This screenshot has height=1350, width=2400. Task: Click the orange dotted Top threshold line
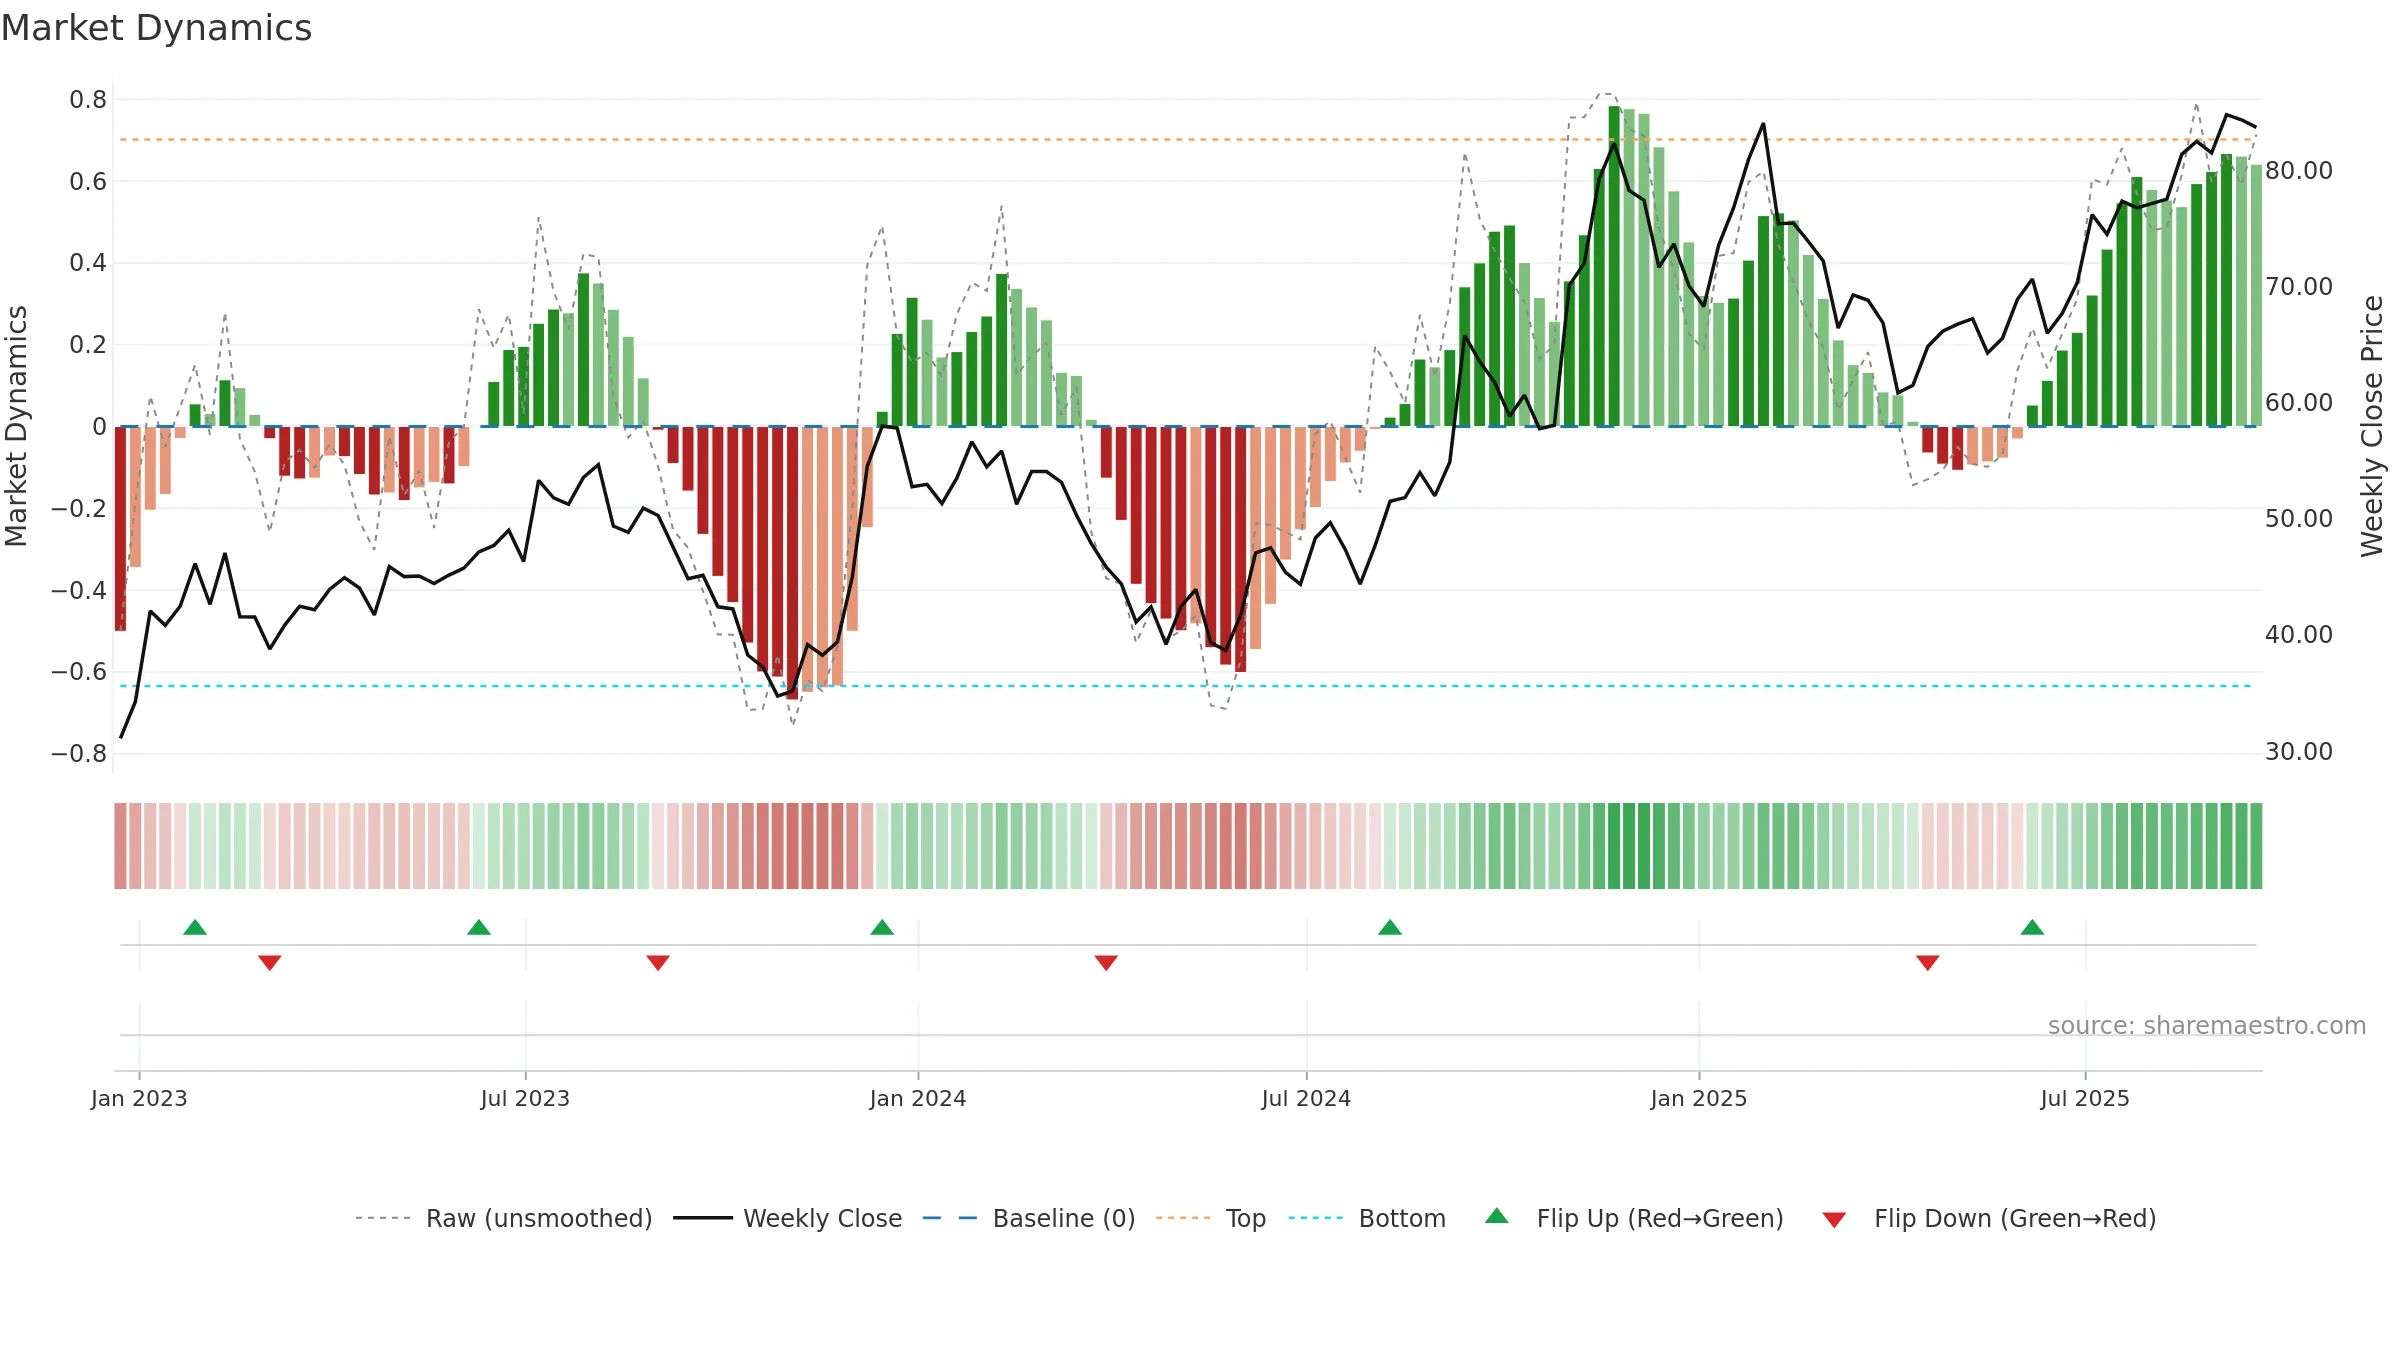(1188, 139)
